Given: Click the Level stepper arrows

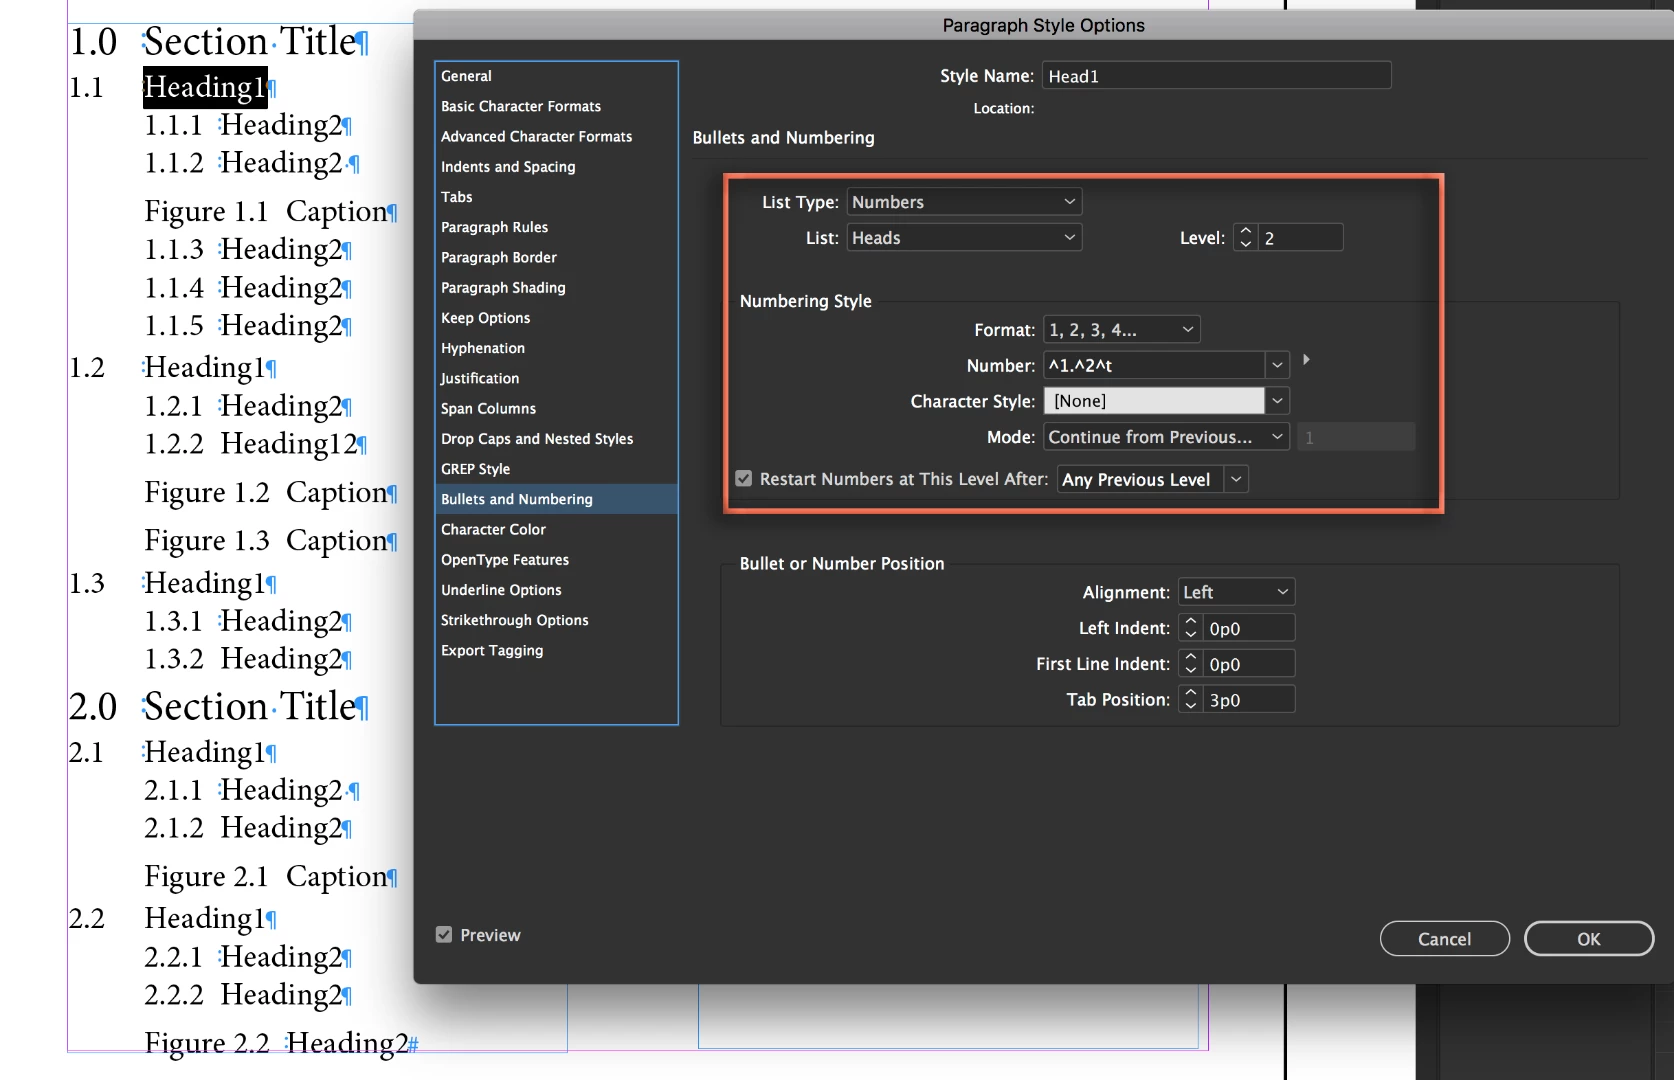Looking at the screenshot, I should click(x=1246, y=238).
